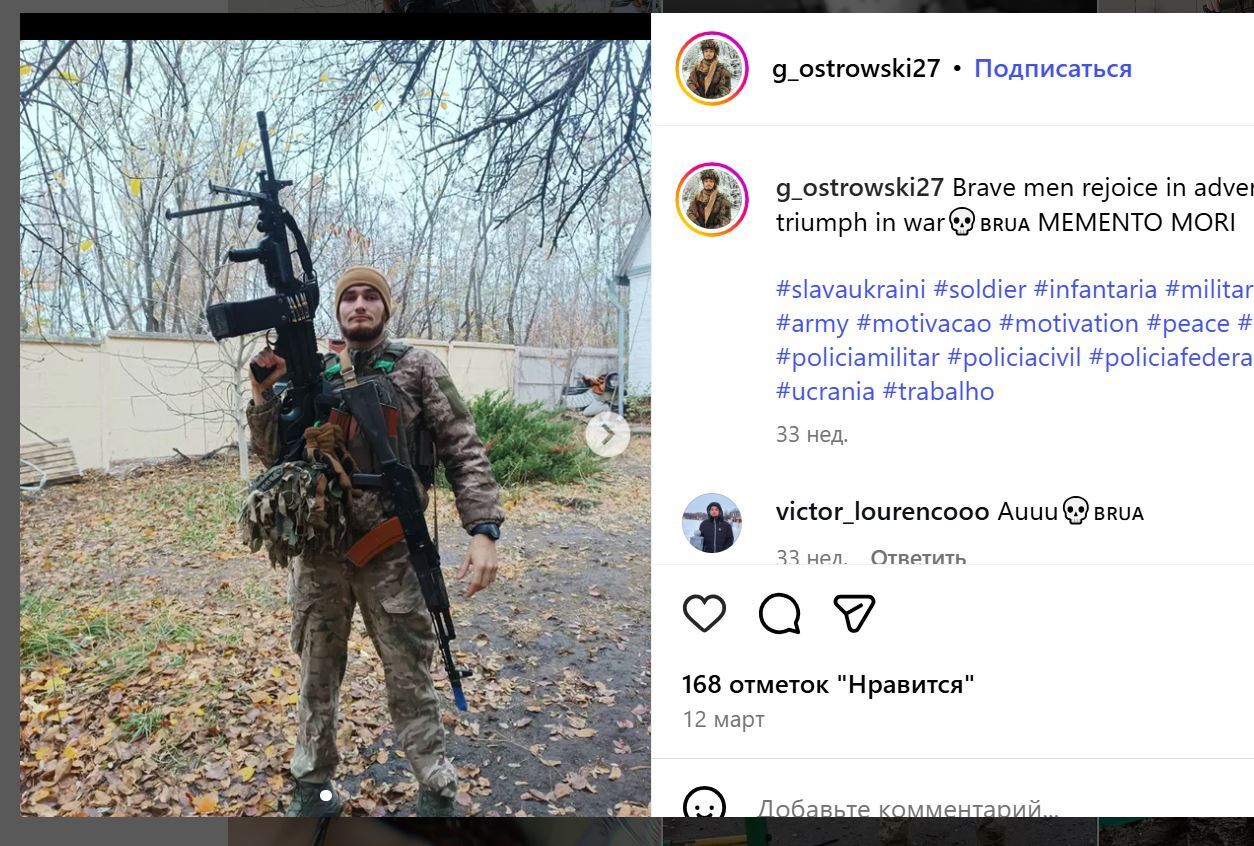Open the #slavaukraini hashtag
Screen dimensions: 1254x846
click(851, 289)
